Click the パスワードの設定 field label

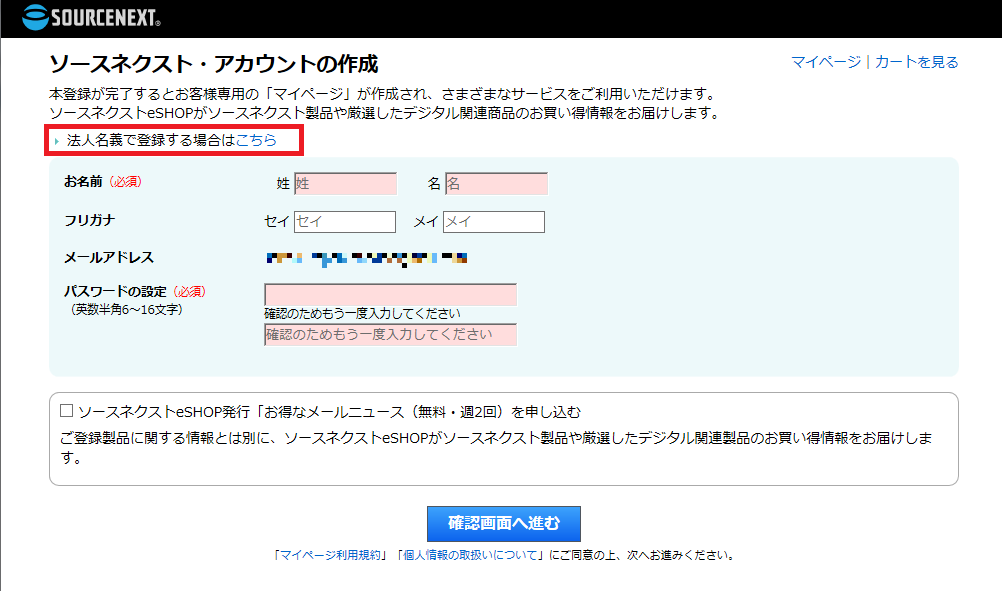[x=116, y=291]
